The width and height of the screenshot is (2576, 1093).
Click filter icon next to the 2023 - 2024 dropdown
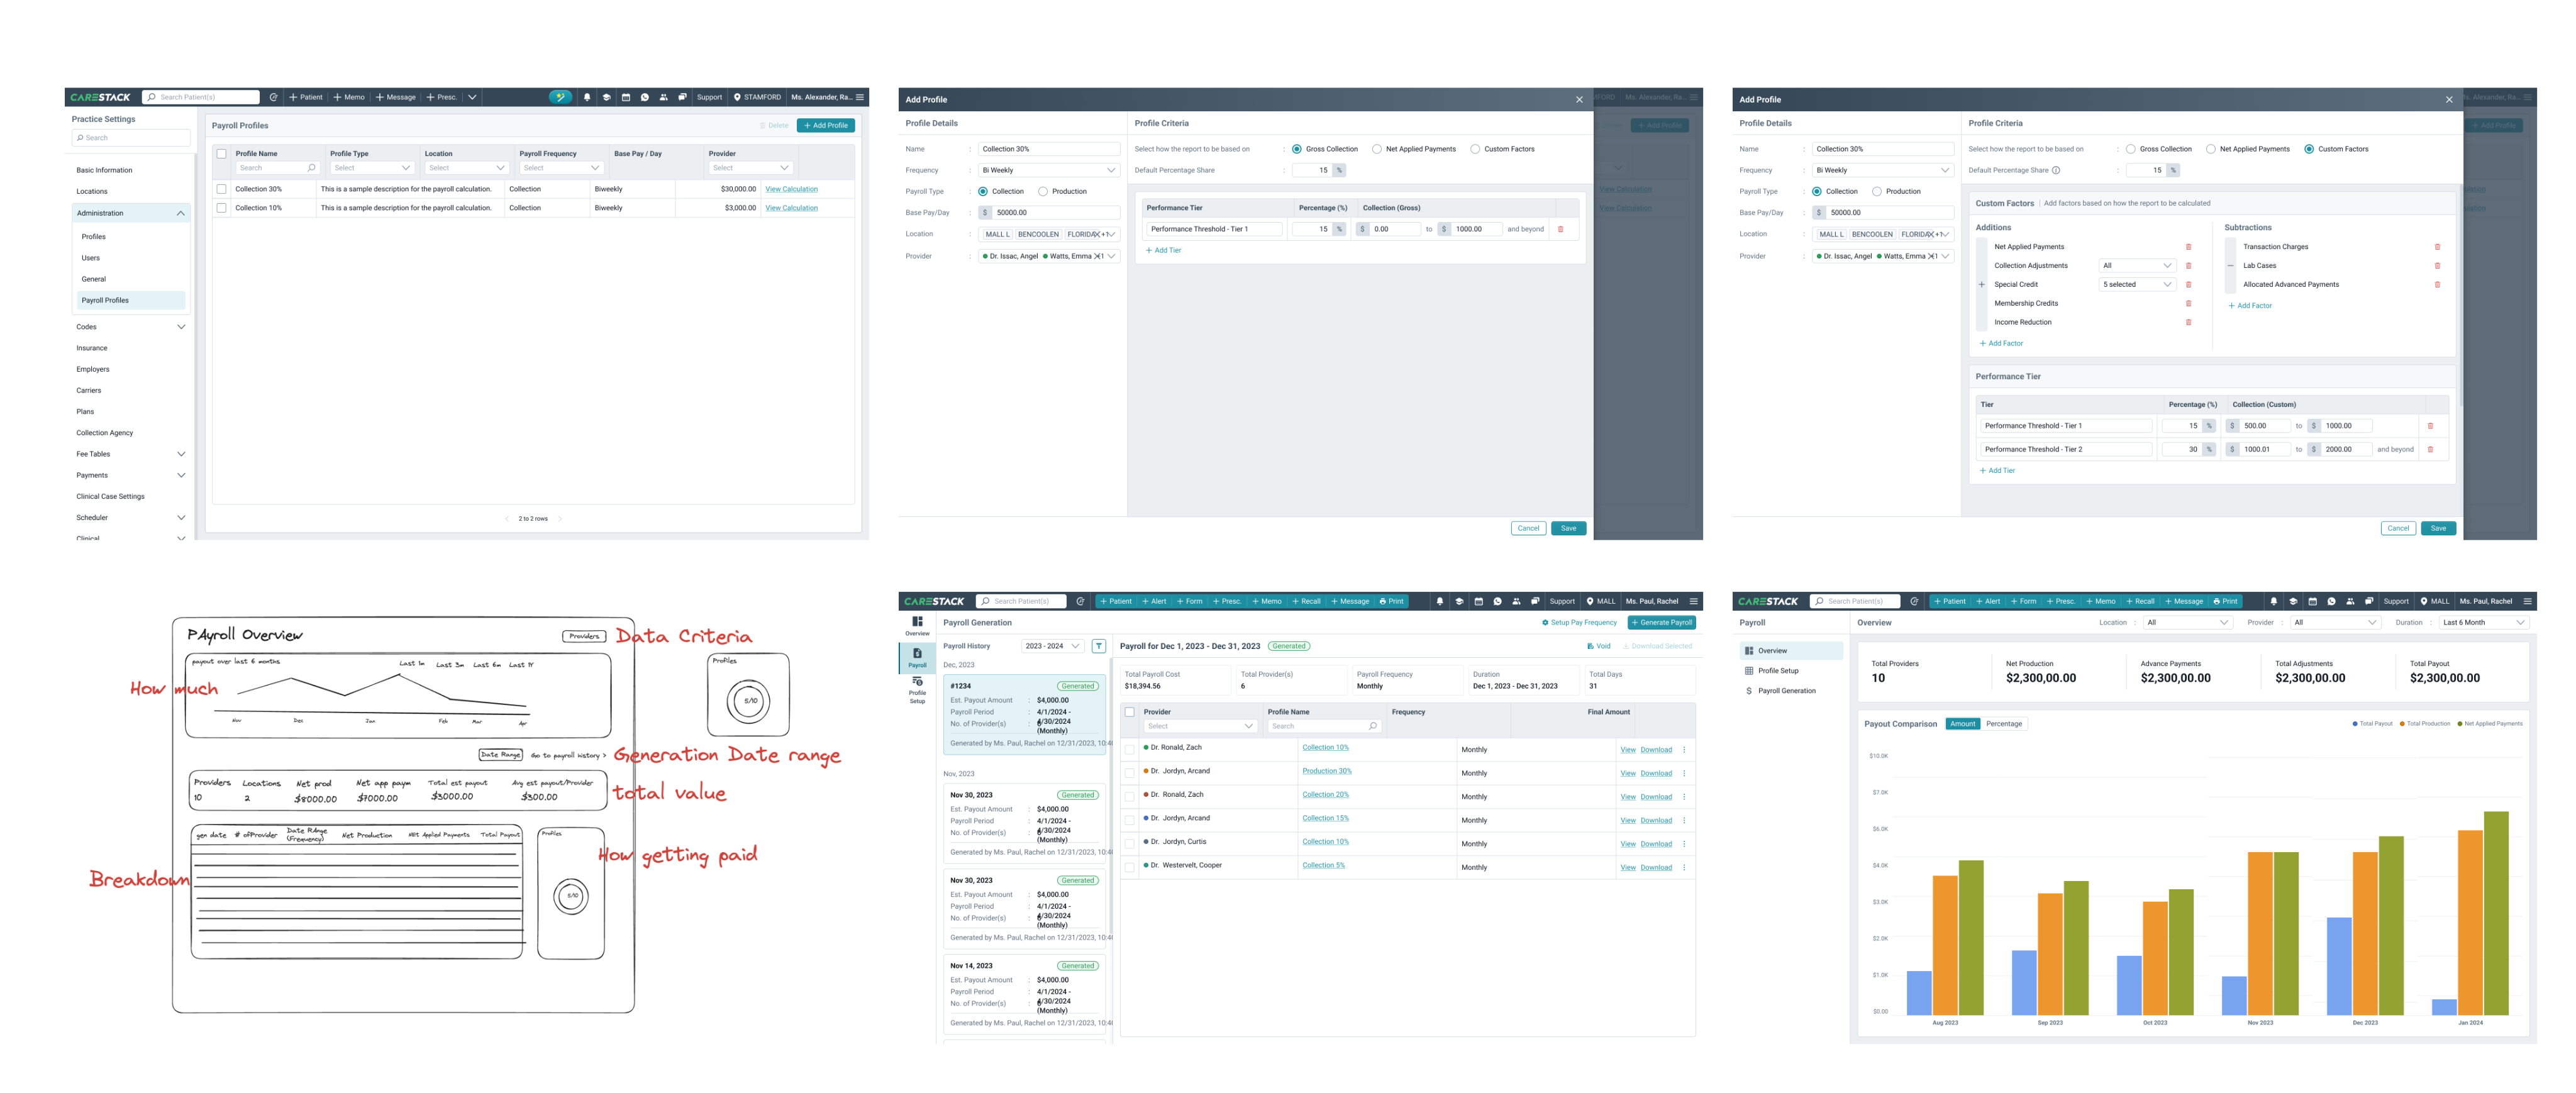(1098, 646)
